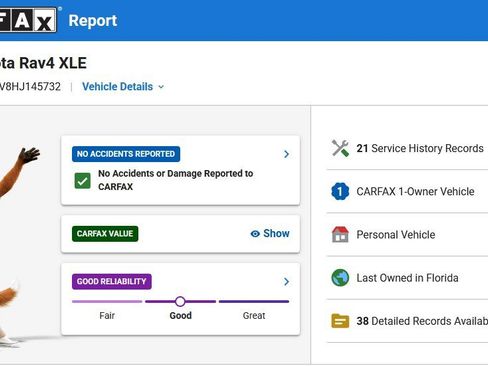Screen dimensions: 488x366
Task: Click the 'Fair' reliability label
Action: [107, 315]
